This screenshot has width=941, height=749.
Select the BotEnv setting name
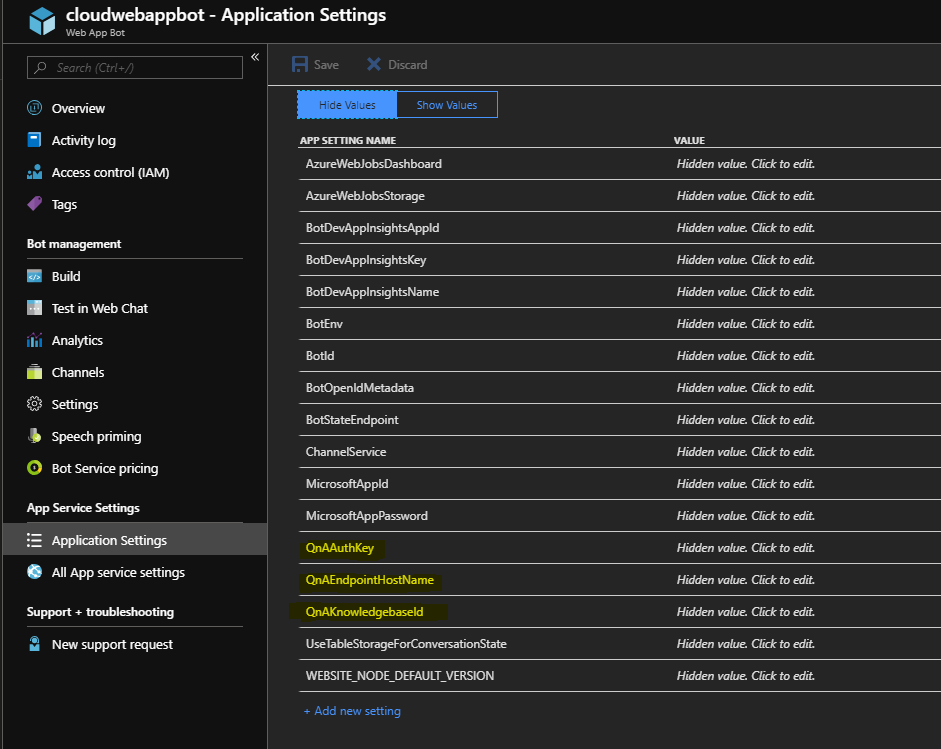pyautogui.click(x=324, y=323)
